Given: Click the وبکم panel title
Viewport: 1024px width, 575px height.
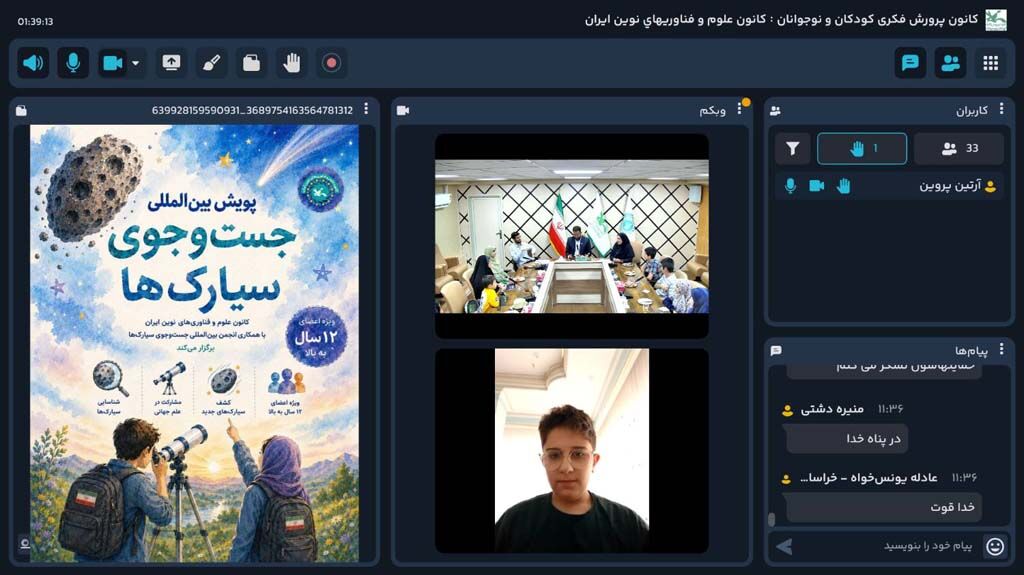Looking at the screenshot, I should [712, 110].
